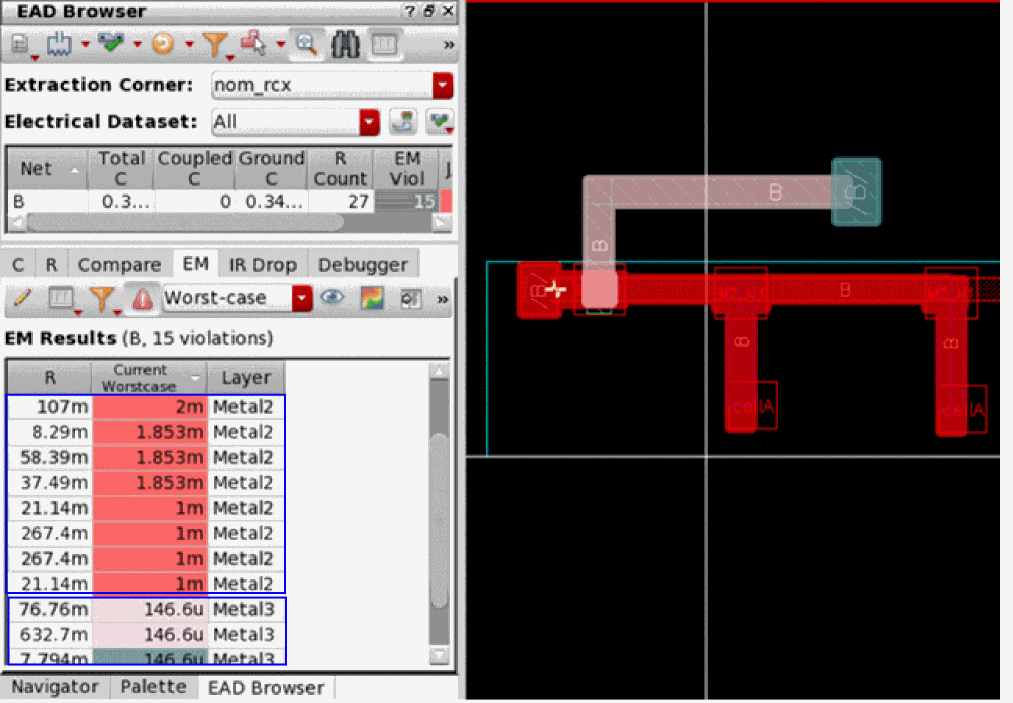This screenshot has height=703, width=1013.
Task: Switch to the Navigator panel tab
Action: point(55,688)
